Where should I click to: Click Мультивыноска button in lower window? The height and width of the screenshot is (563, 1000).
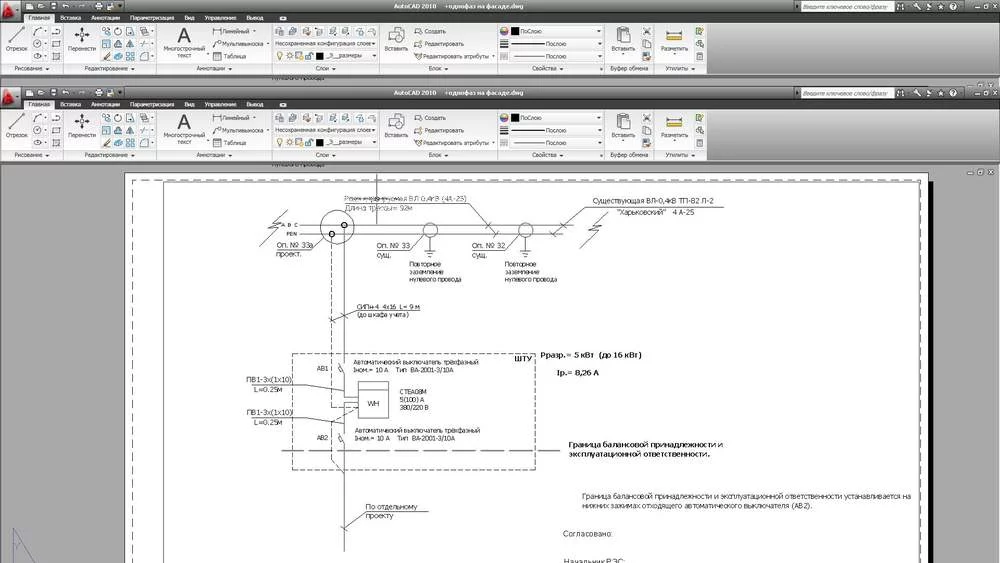[x=238, y=130]
